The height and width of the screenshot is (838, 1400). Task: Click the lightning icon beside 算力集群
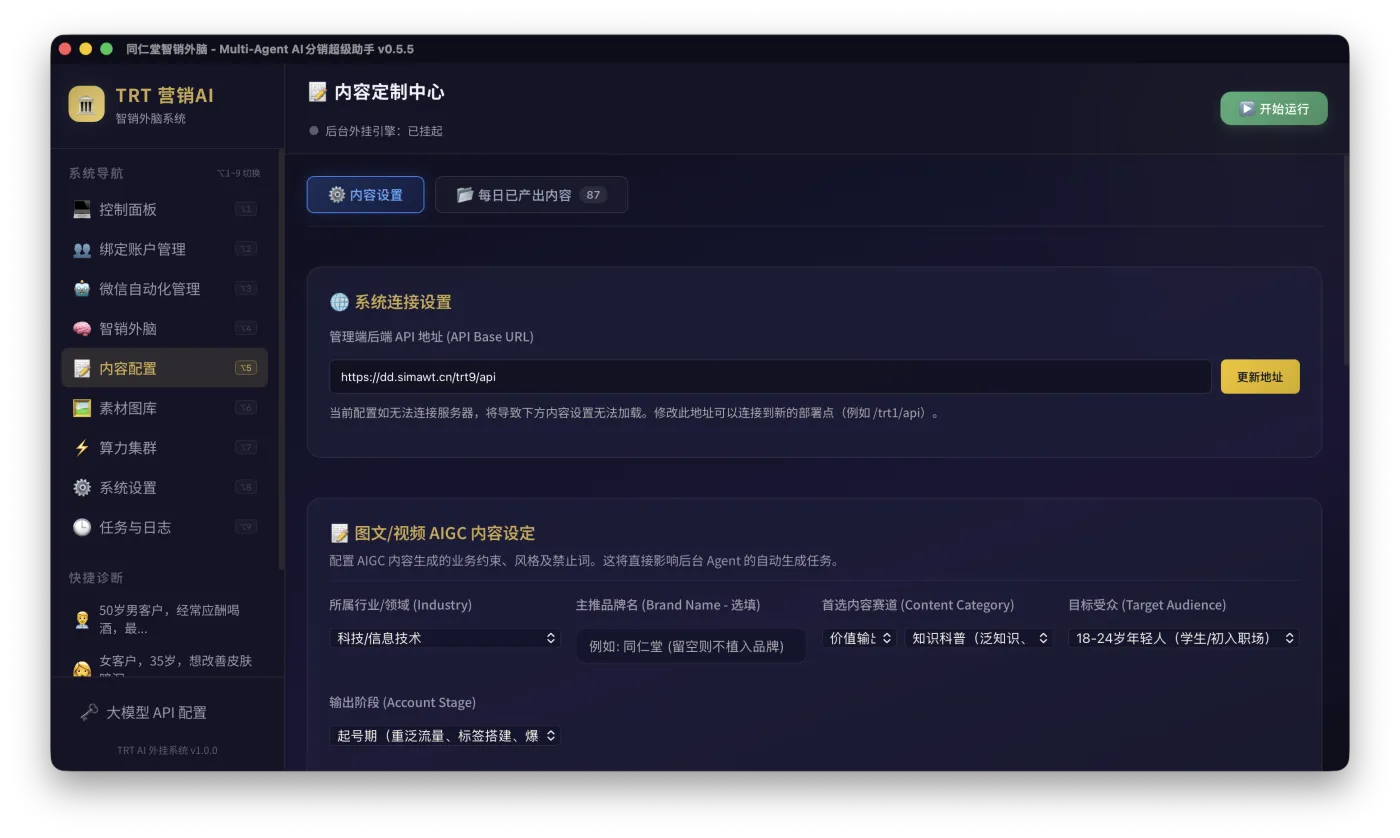82,448
